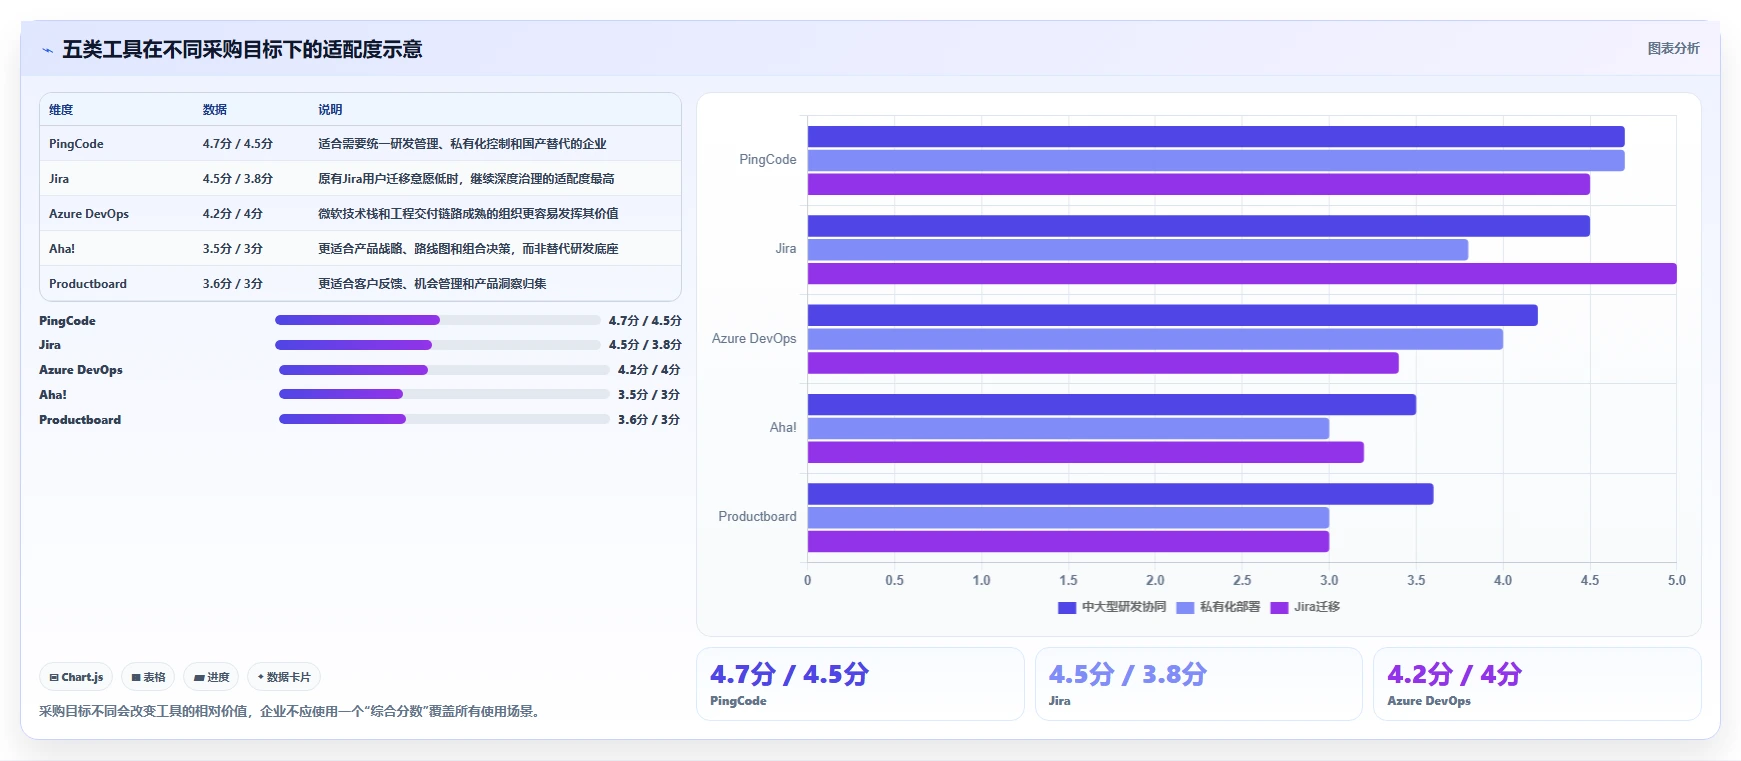Viewport: 1741px width, 761px height.
Task: Click the Productboard progress bar
Action: click(x=444, y=419)
